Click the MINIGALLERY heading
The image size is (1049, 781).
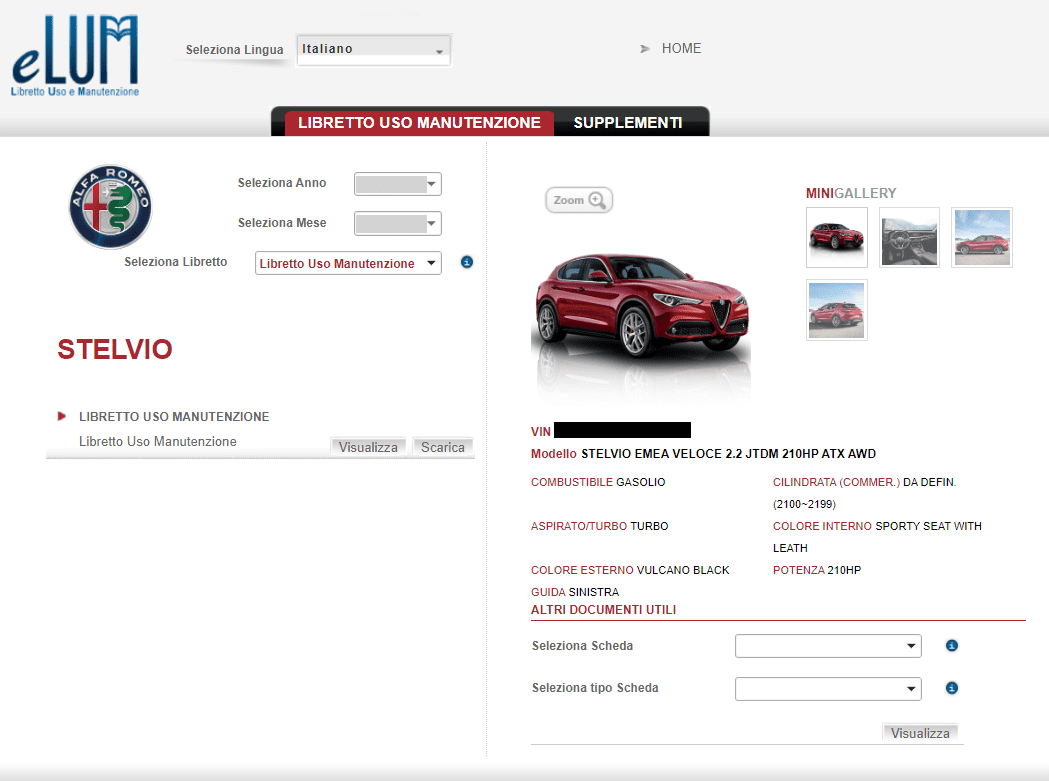click(851, 193)
